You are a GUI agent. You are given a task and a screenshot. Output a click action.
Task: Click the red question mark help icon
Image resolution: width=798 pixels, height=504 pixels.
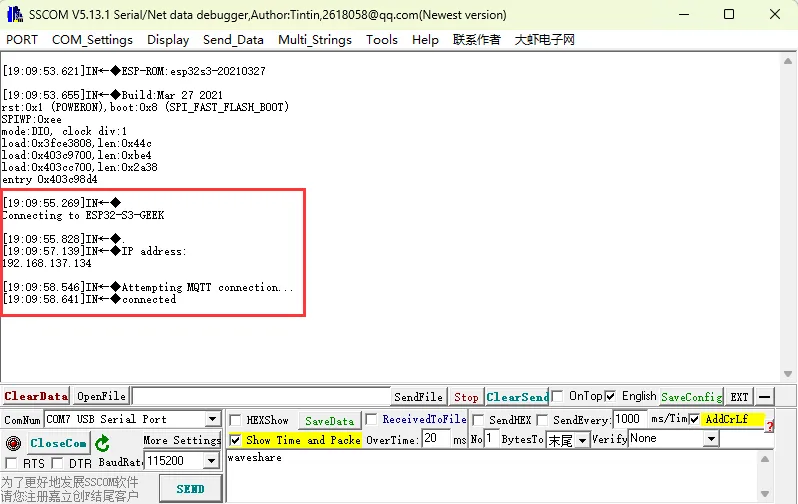click(770, 426)
